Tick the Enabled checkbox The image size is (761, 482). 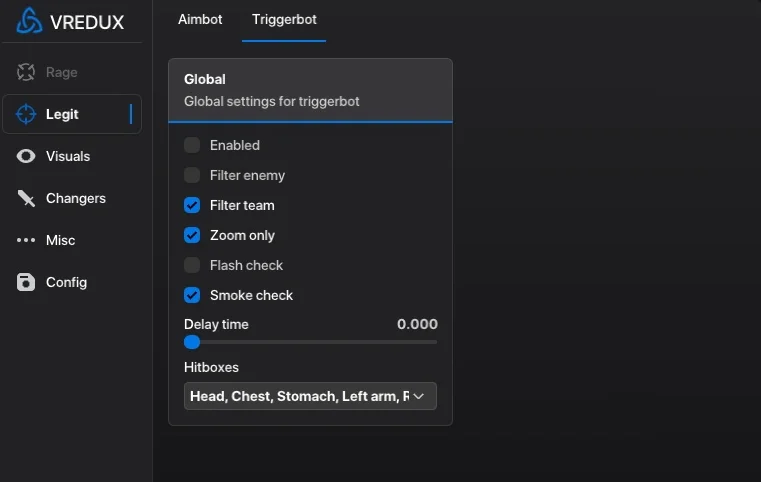tap(192, 145)
